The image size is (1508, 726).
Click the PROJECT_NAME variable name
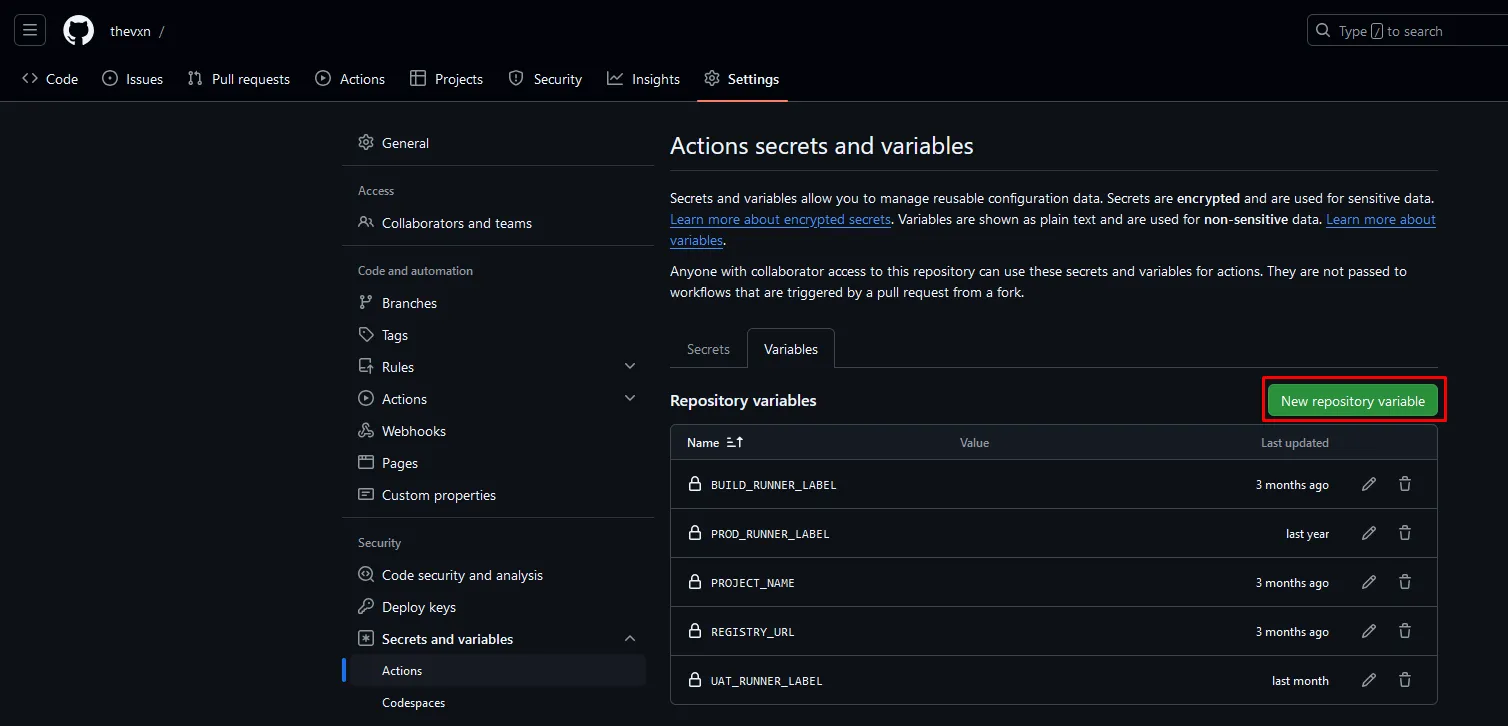[753, 583]
